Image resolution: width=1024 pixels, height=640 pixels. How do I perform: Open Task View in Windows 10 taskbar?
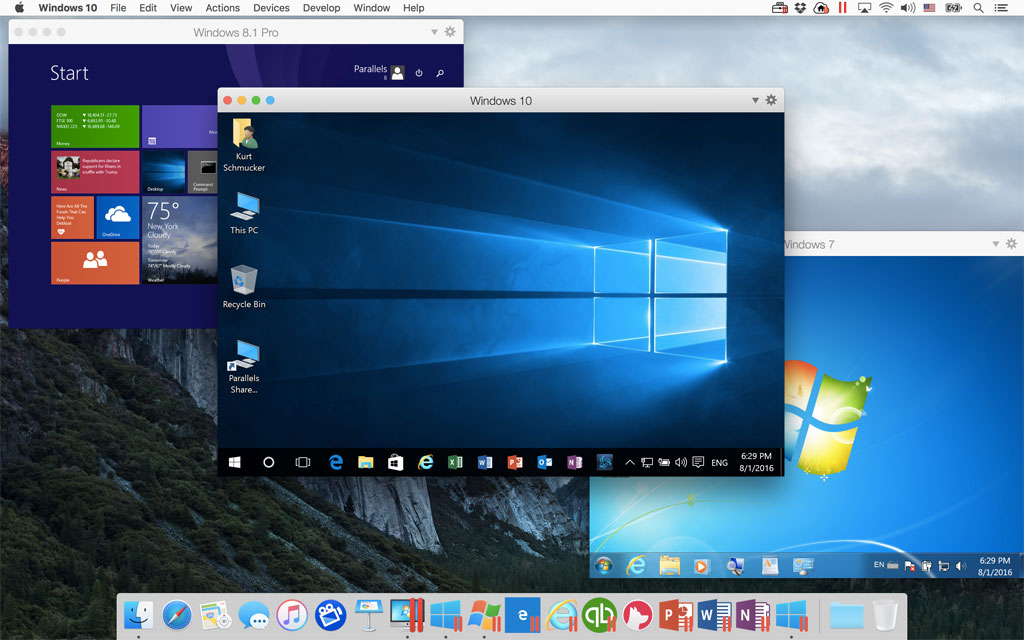(302, 462)
